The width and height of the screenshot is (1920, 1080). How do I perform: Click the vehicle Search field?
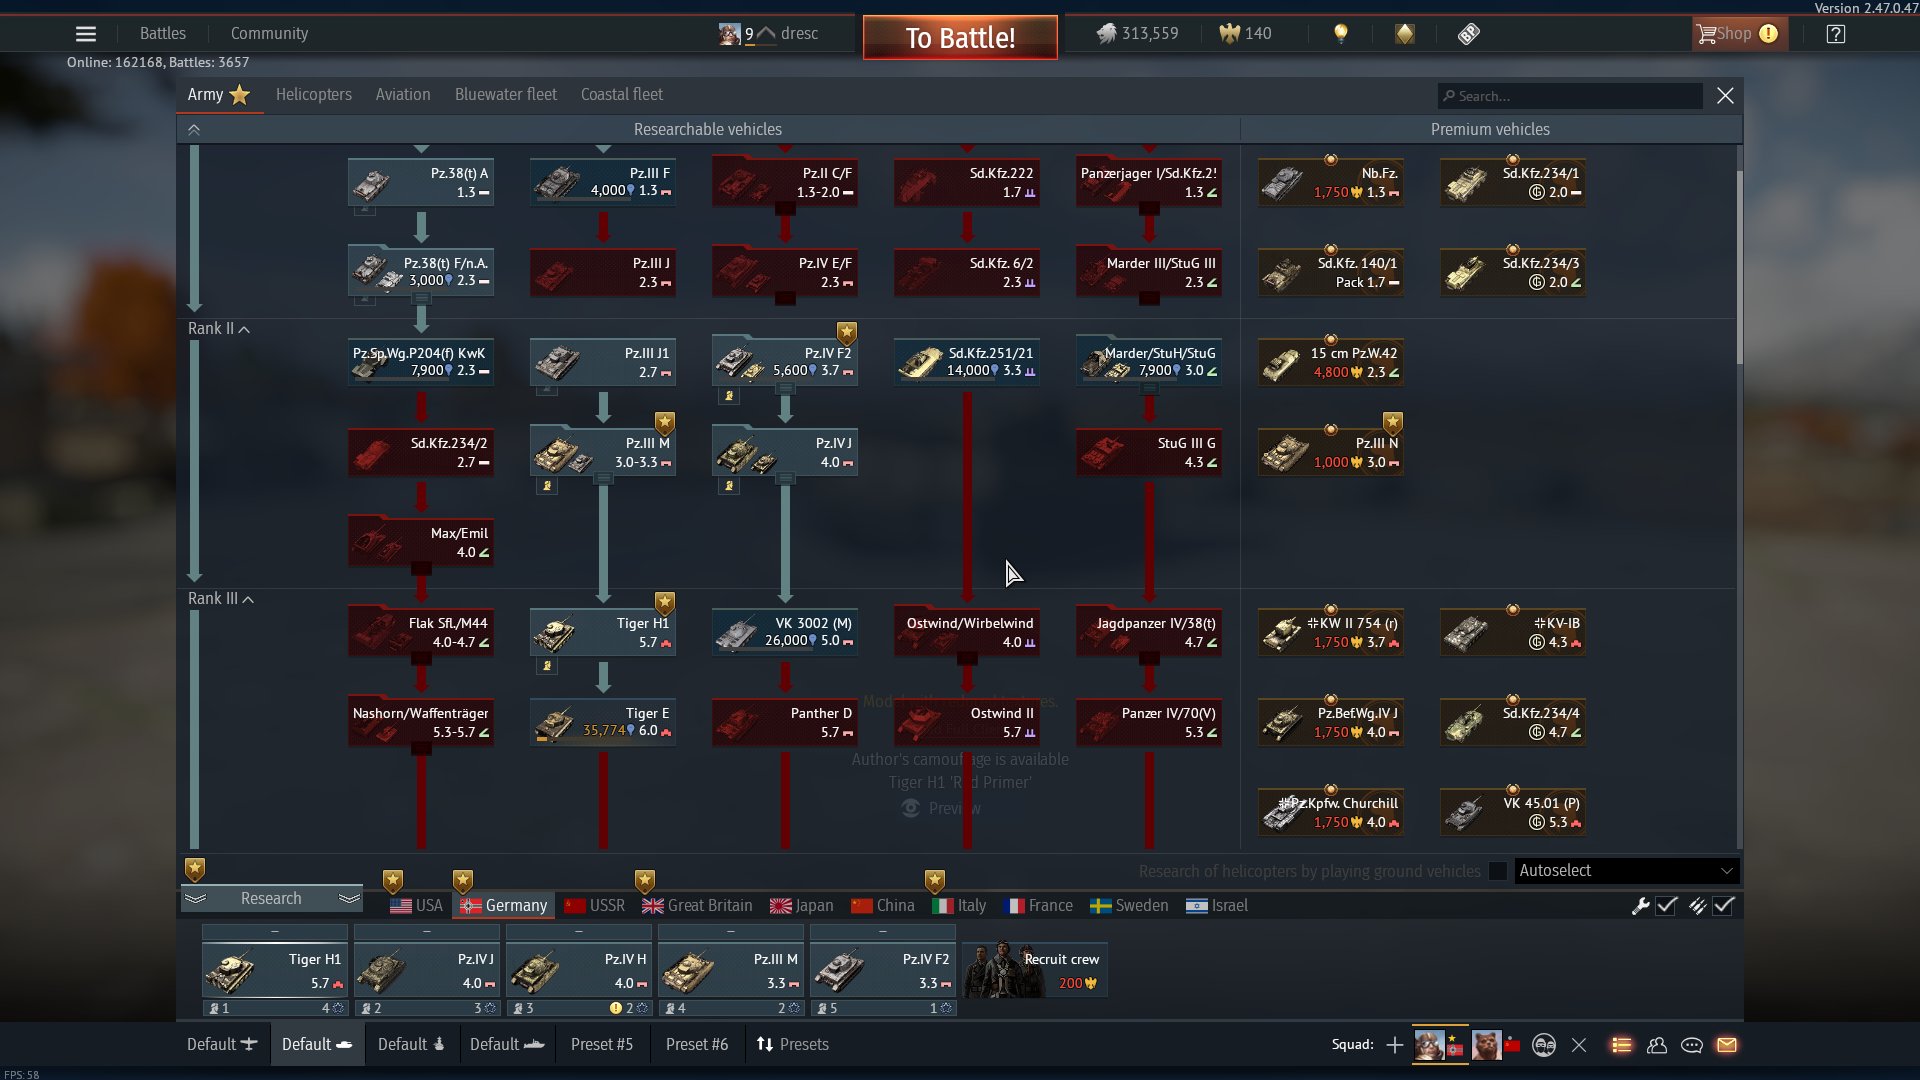1570,96
